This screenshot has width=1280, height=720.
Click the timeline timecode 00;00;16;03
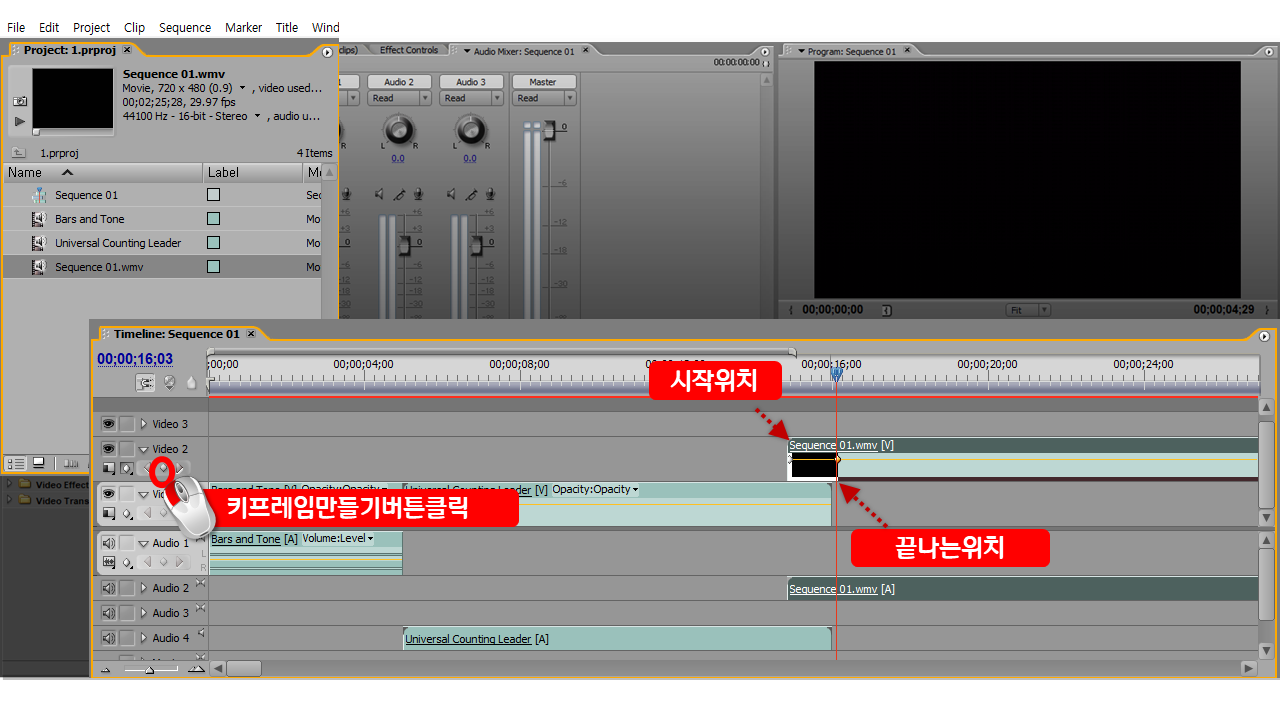(x=135, y=359)
